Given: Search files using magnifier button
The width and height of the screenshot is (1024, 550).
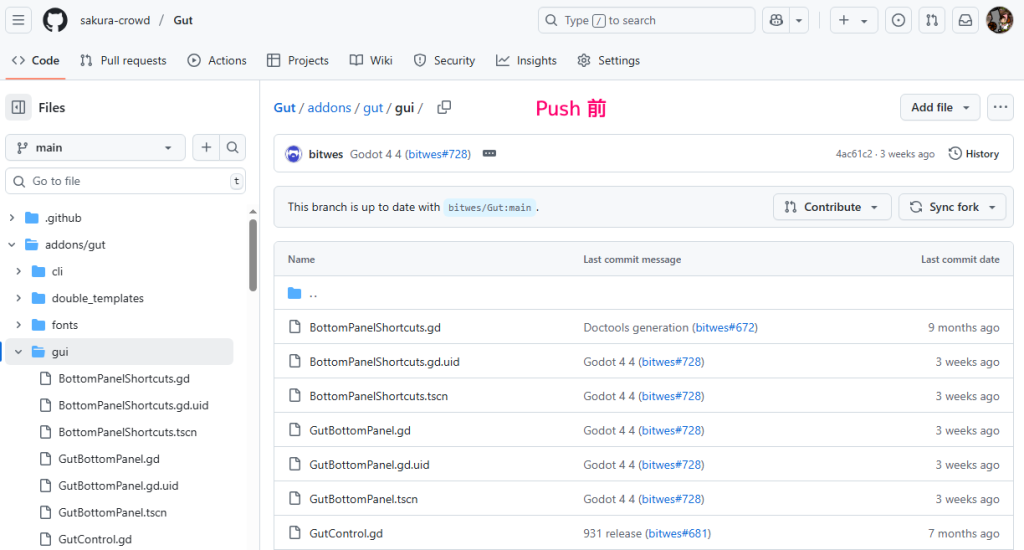Looking at the screenshot, I should click(232, 148).
